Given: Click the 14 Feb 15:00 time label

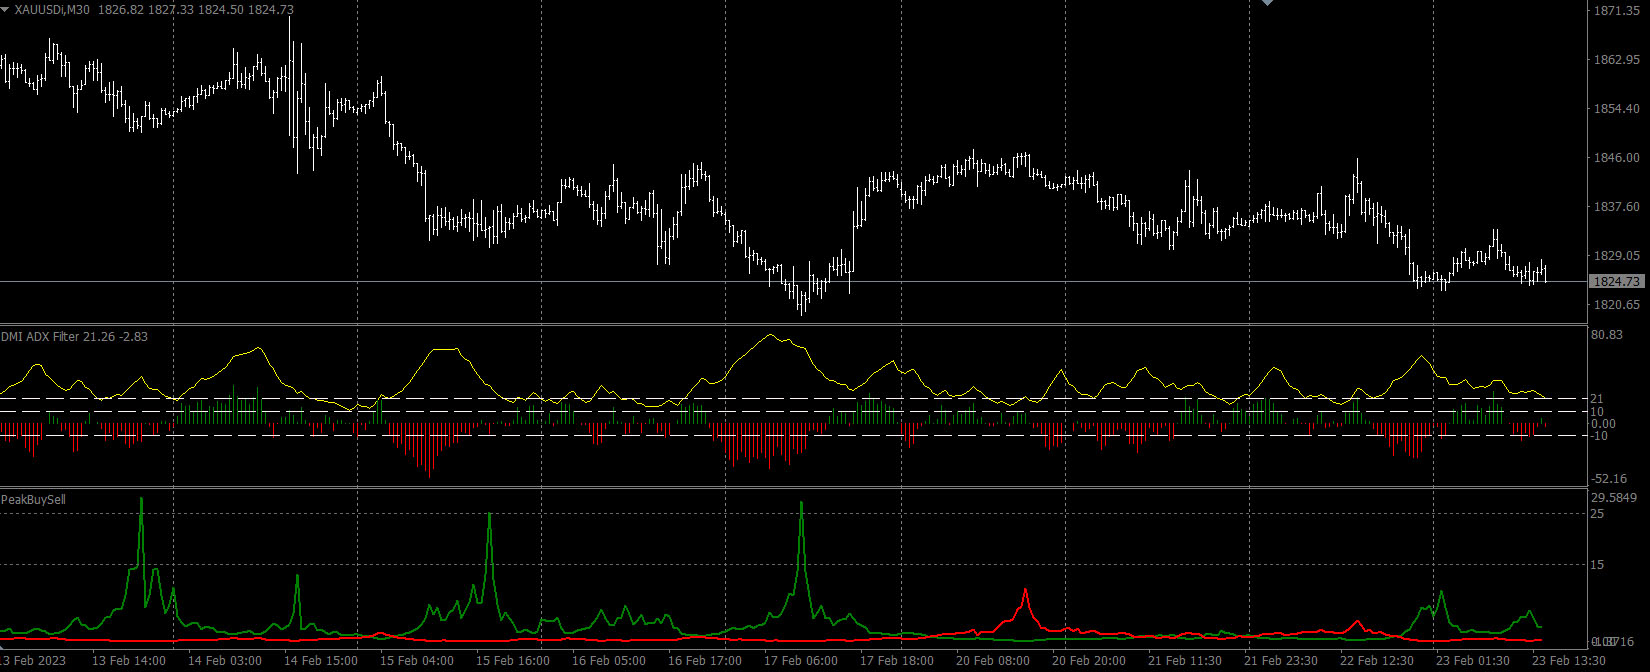Looking at the screenshot, I should click(x=321, y=661).
